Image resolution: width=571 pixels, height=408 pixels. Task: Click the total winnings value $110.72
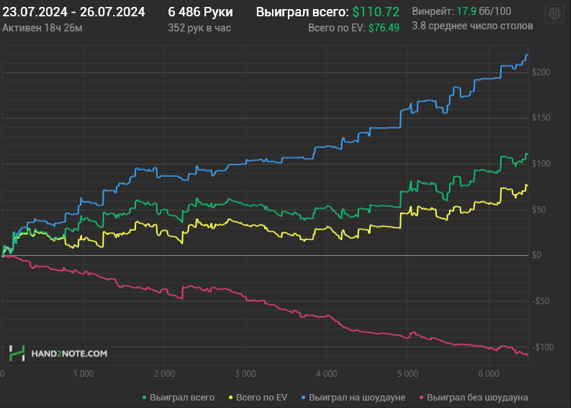point(376,12)
